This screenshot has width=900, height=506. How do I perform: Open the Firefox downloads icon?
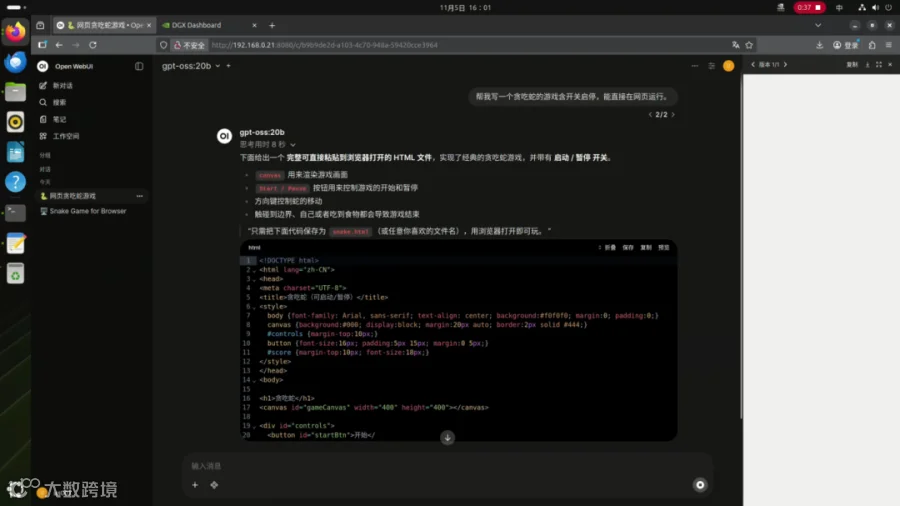(x=820, y=45)
